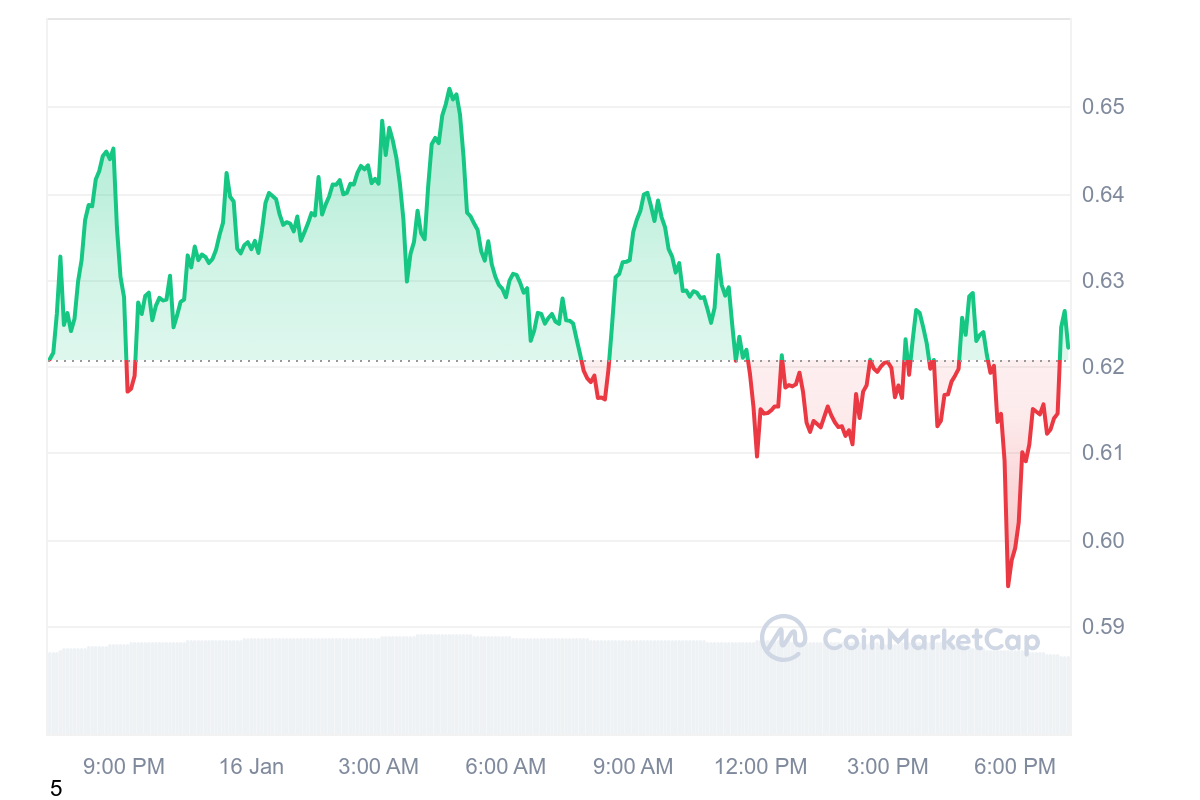The height and width of the screenshot is (800, 1200).
Task: Click the 12:00 PM time axis label
Action: pos(761,767)
